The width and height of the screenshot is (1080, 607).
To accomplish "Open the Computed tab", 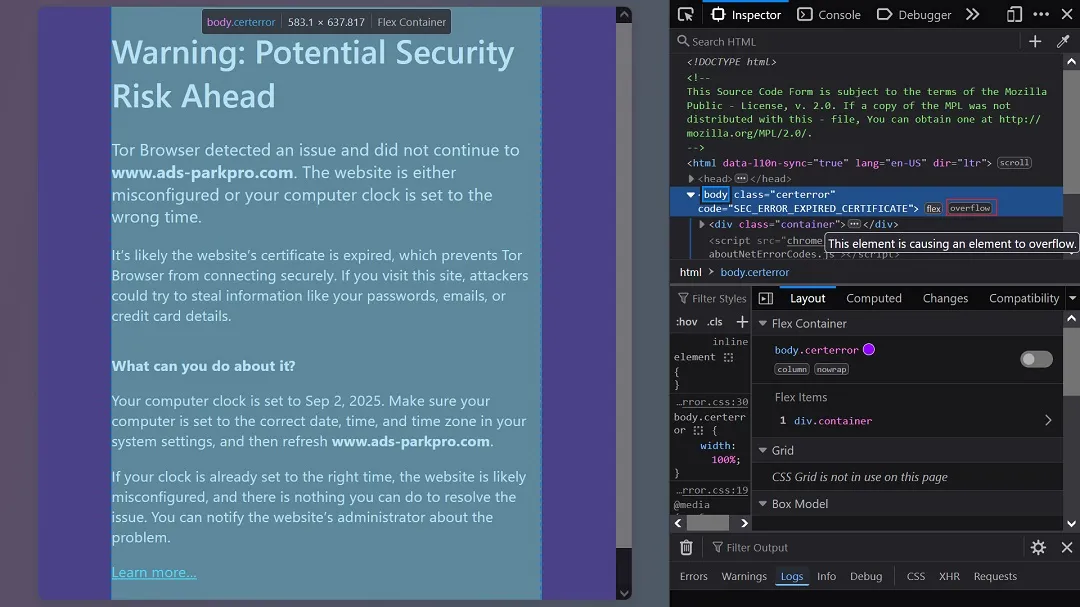I will coord(873,298).
